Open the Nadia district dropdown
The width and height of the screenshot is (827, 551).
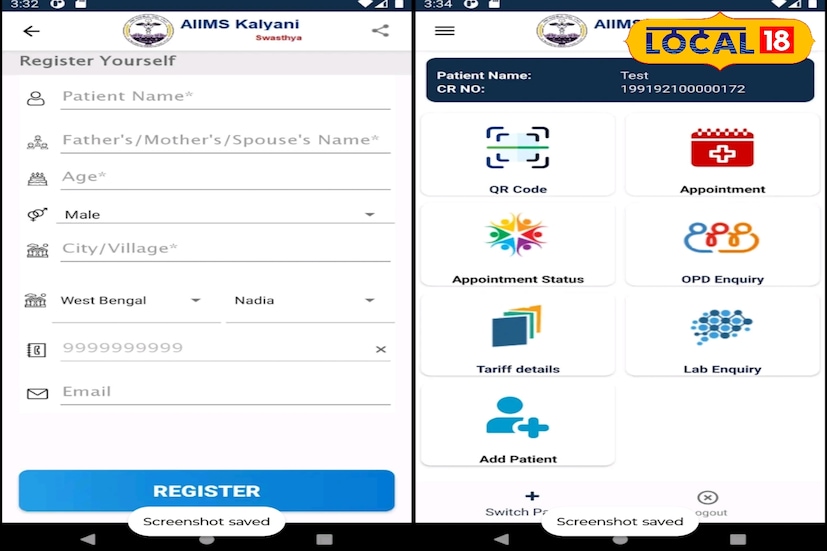[310, 301]
